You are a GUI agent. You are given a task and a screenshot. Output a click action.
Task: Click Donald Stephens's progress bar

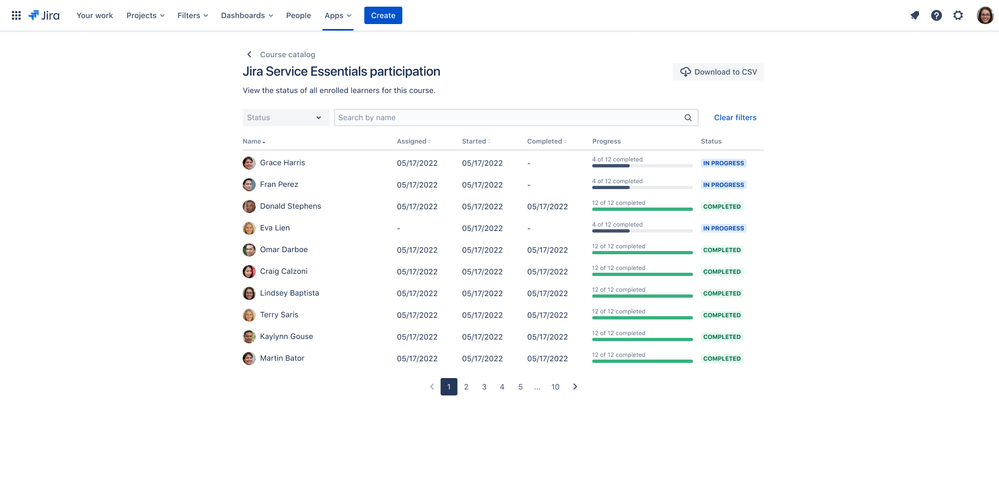pyautogui.click(x=642, y=209)
